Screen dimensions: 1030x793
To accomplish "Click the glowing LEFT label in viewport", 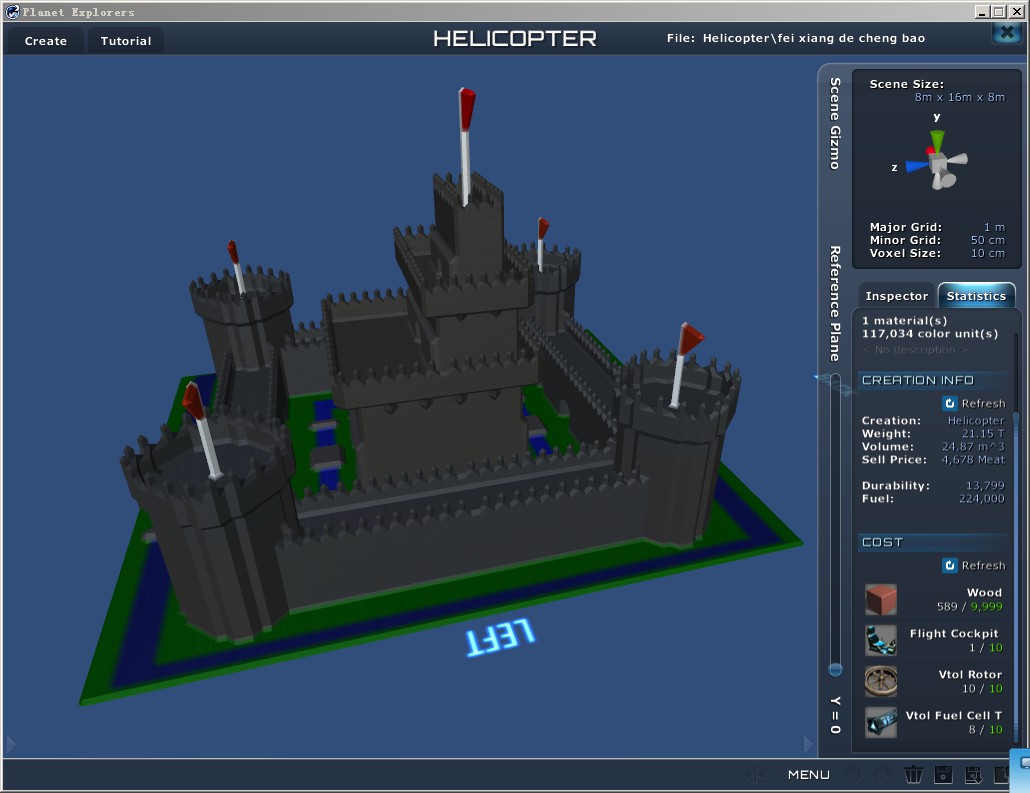I will [500, 637].
